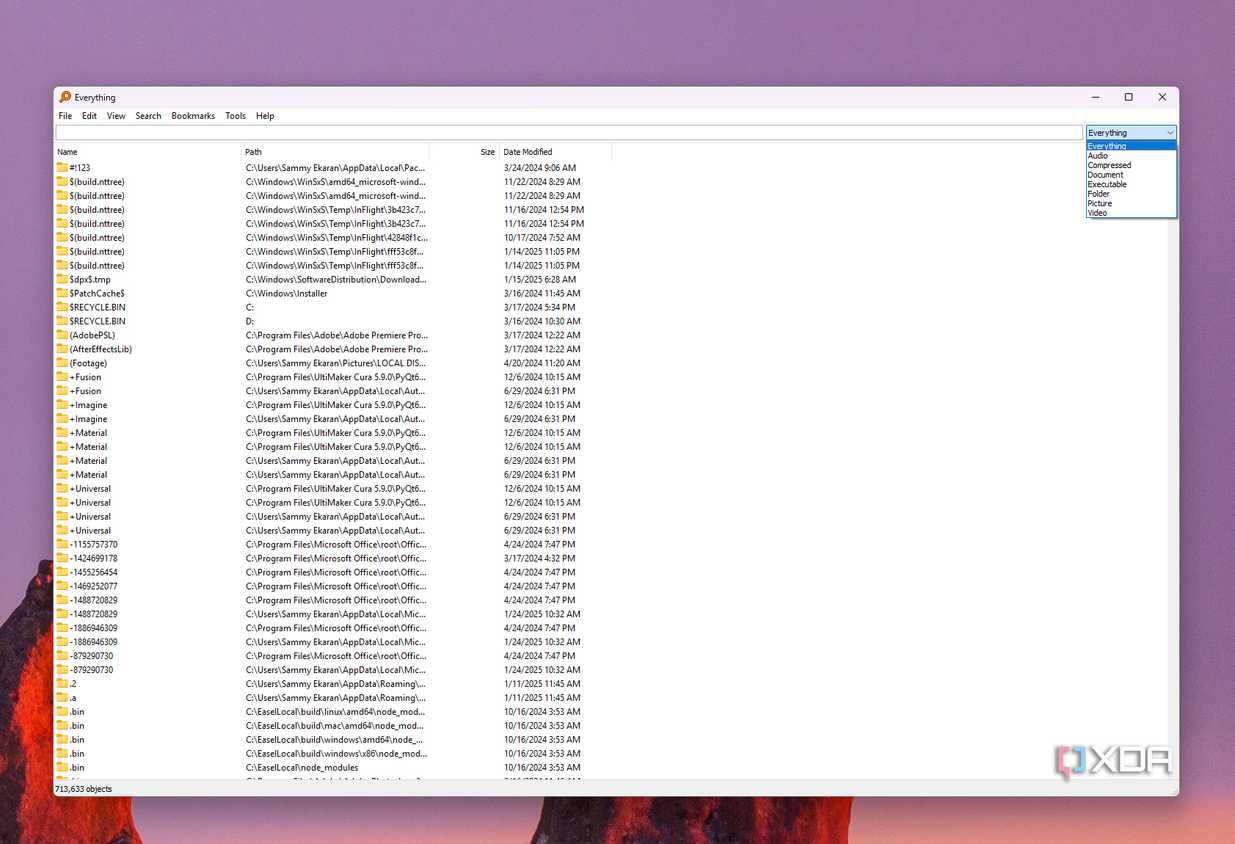Focus the search text box
The width and height of the screenshot is (1235, 844).
pyautogui.click(x=569, y=133)
